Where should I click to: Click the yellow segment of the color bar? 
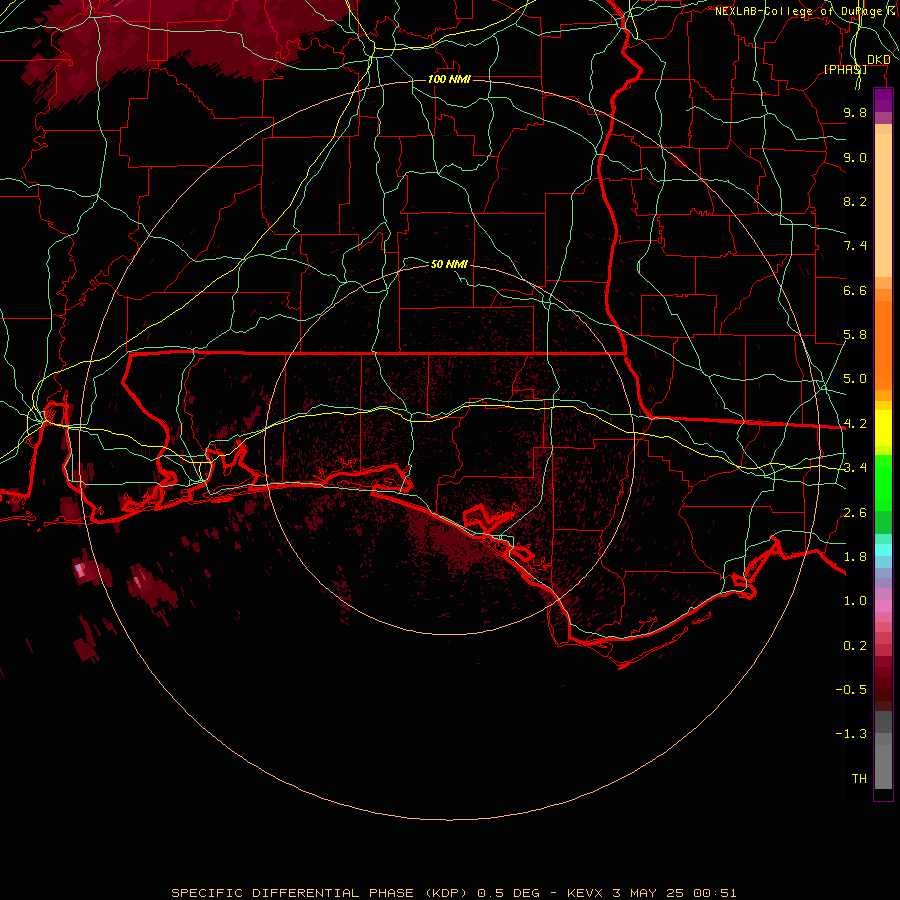(x=883, y=428)
